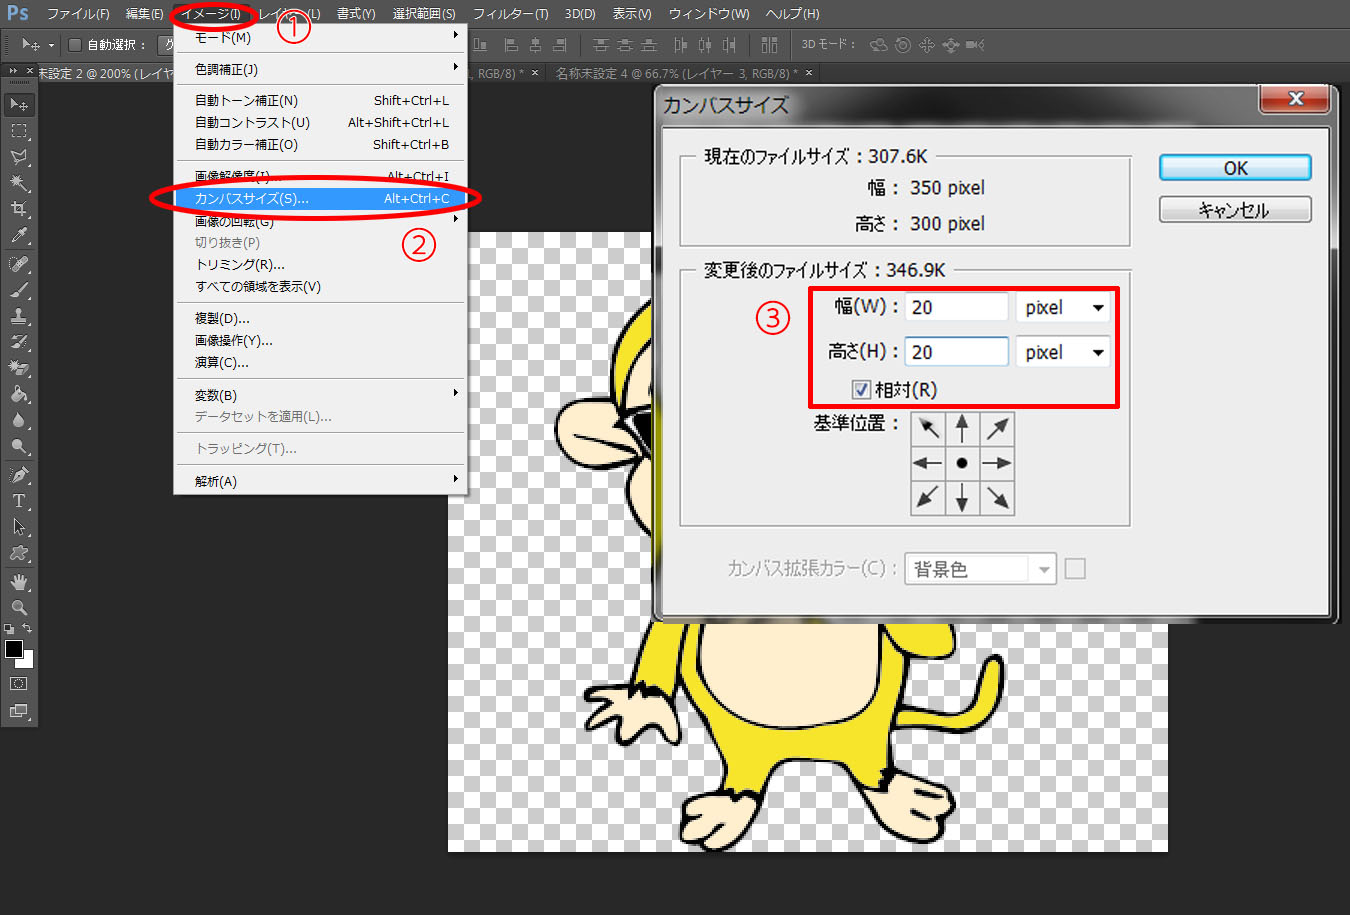Select the Custom Shape tool

tap(19, 553)
